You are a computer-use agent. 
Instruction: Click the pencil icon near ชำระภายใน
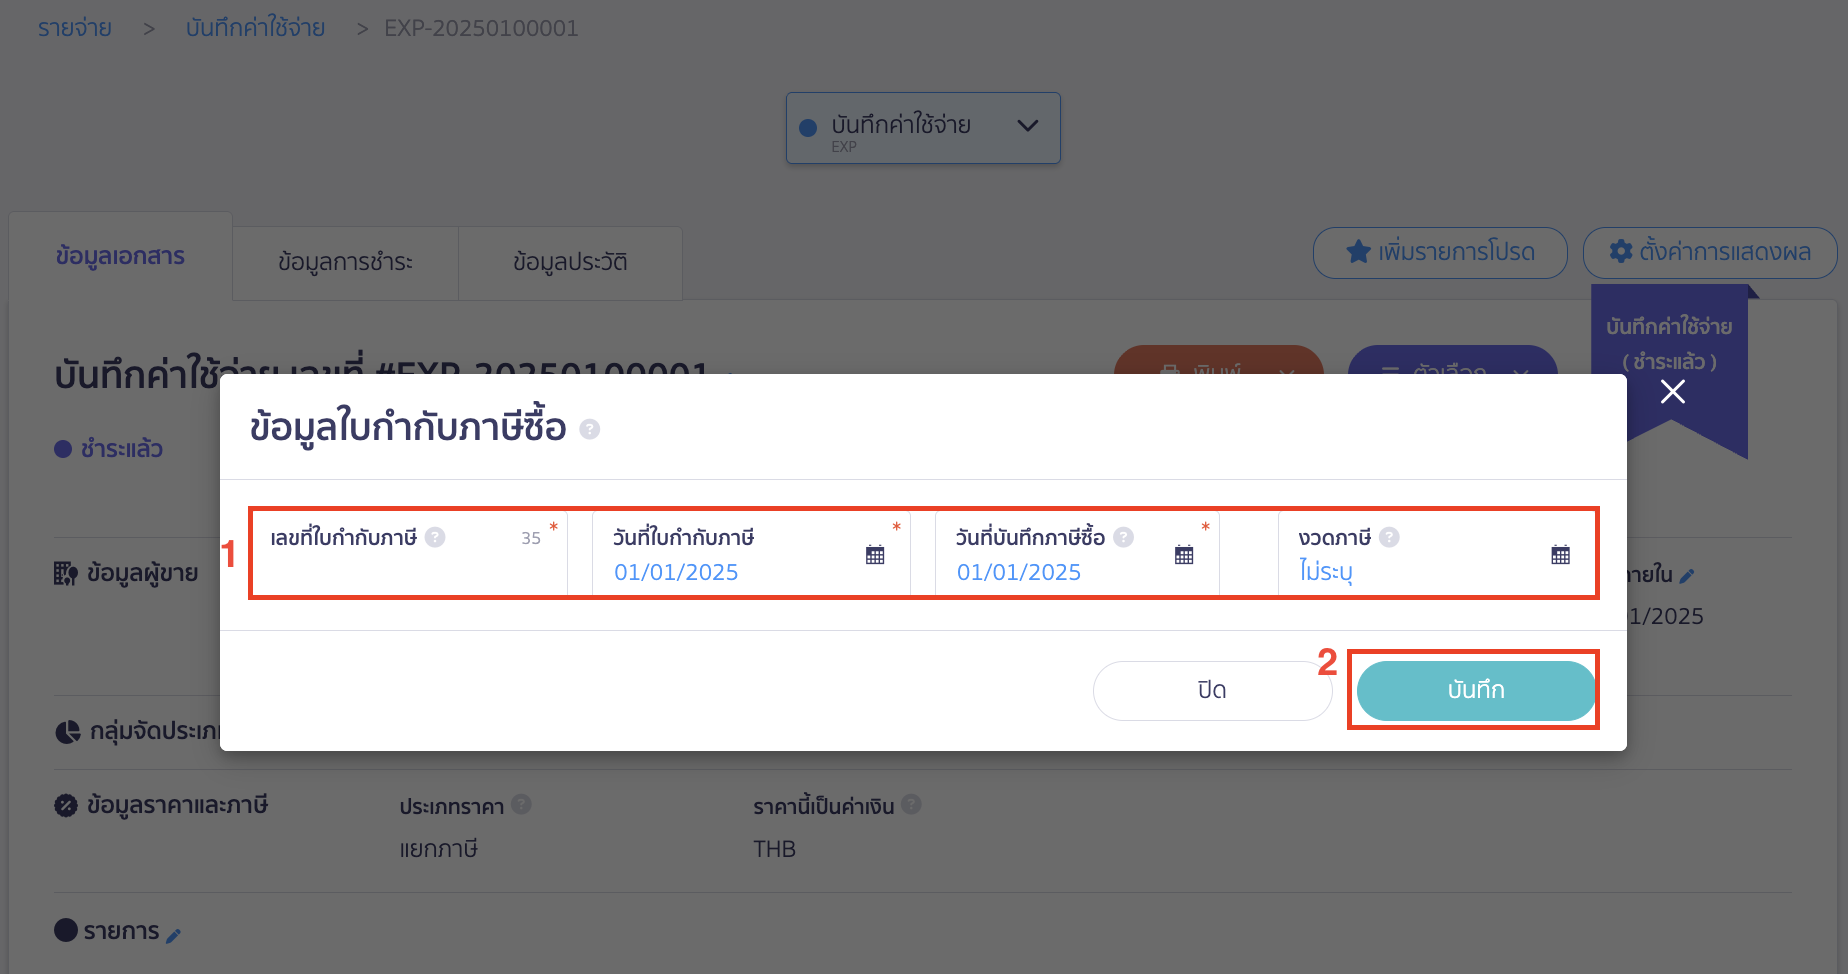[x=1688, y=575]
